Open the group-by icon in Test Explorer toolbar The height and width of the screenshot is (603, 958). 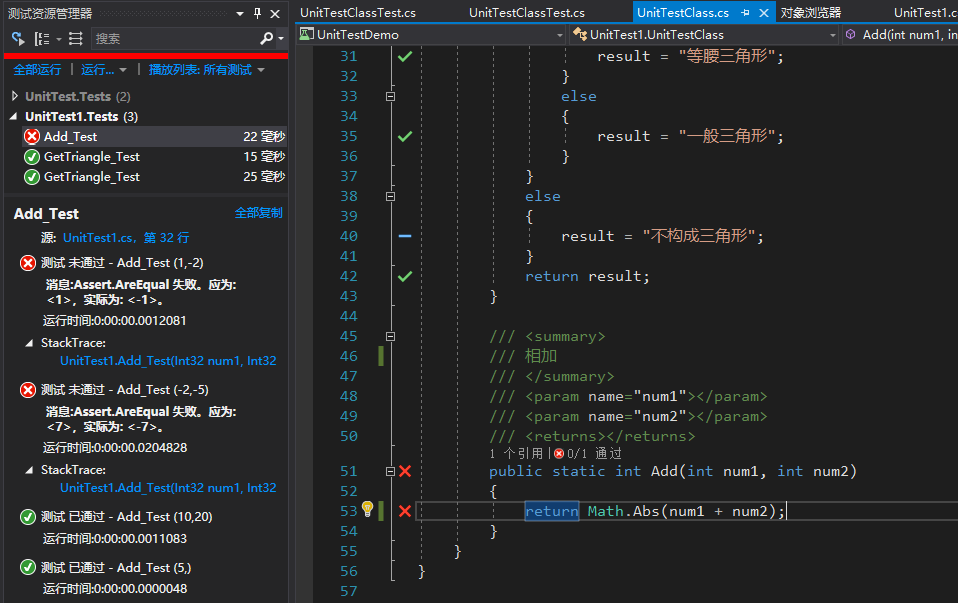pyautogui.click(x=42, y=39)
